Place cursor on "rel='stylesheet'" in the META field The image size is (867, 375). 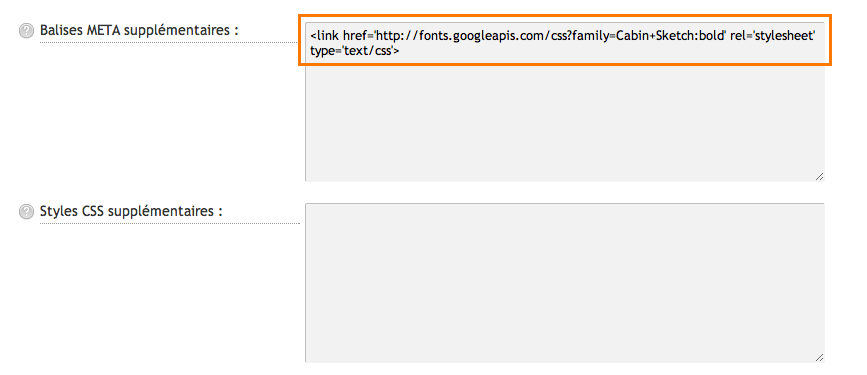click(773, 37)
